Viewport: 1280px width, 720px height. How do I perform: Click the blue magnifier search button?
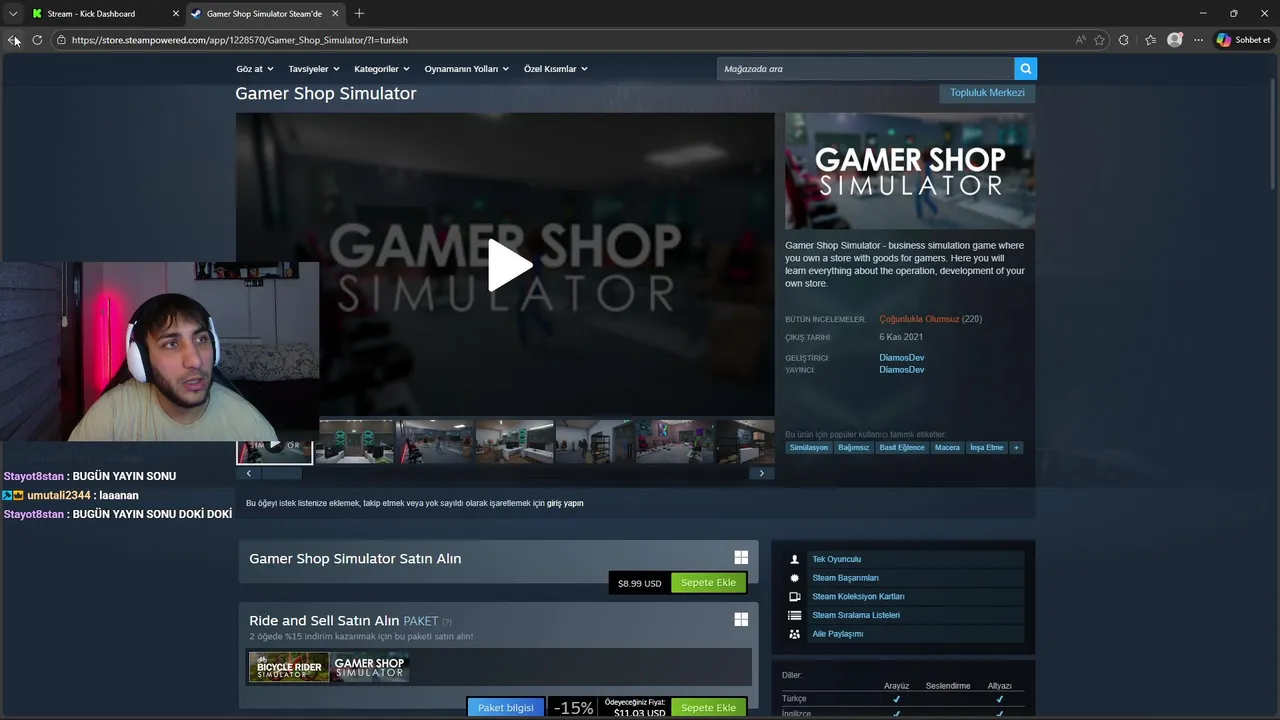1025,69
